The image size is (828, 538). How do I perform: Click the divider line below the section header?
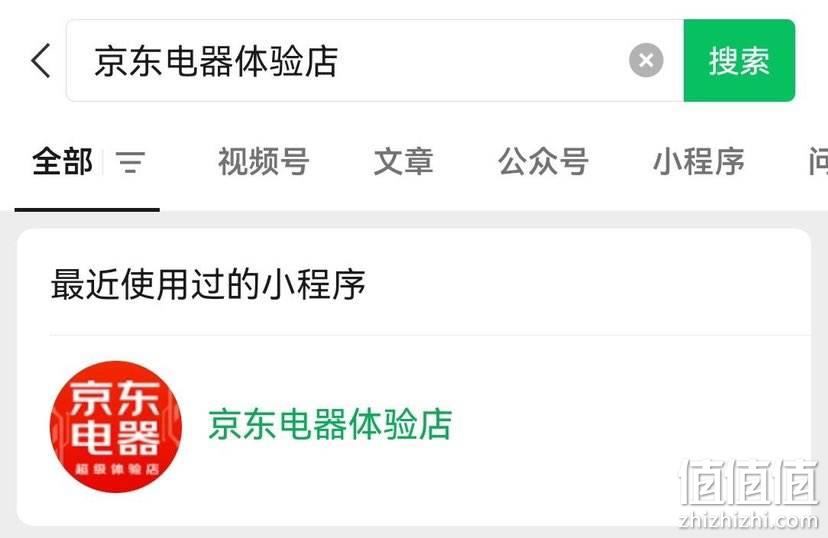tap(430, 335)
